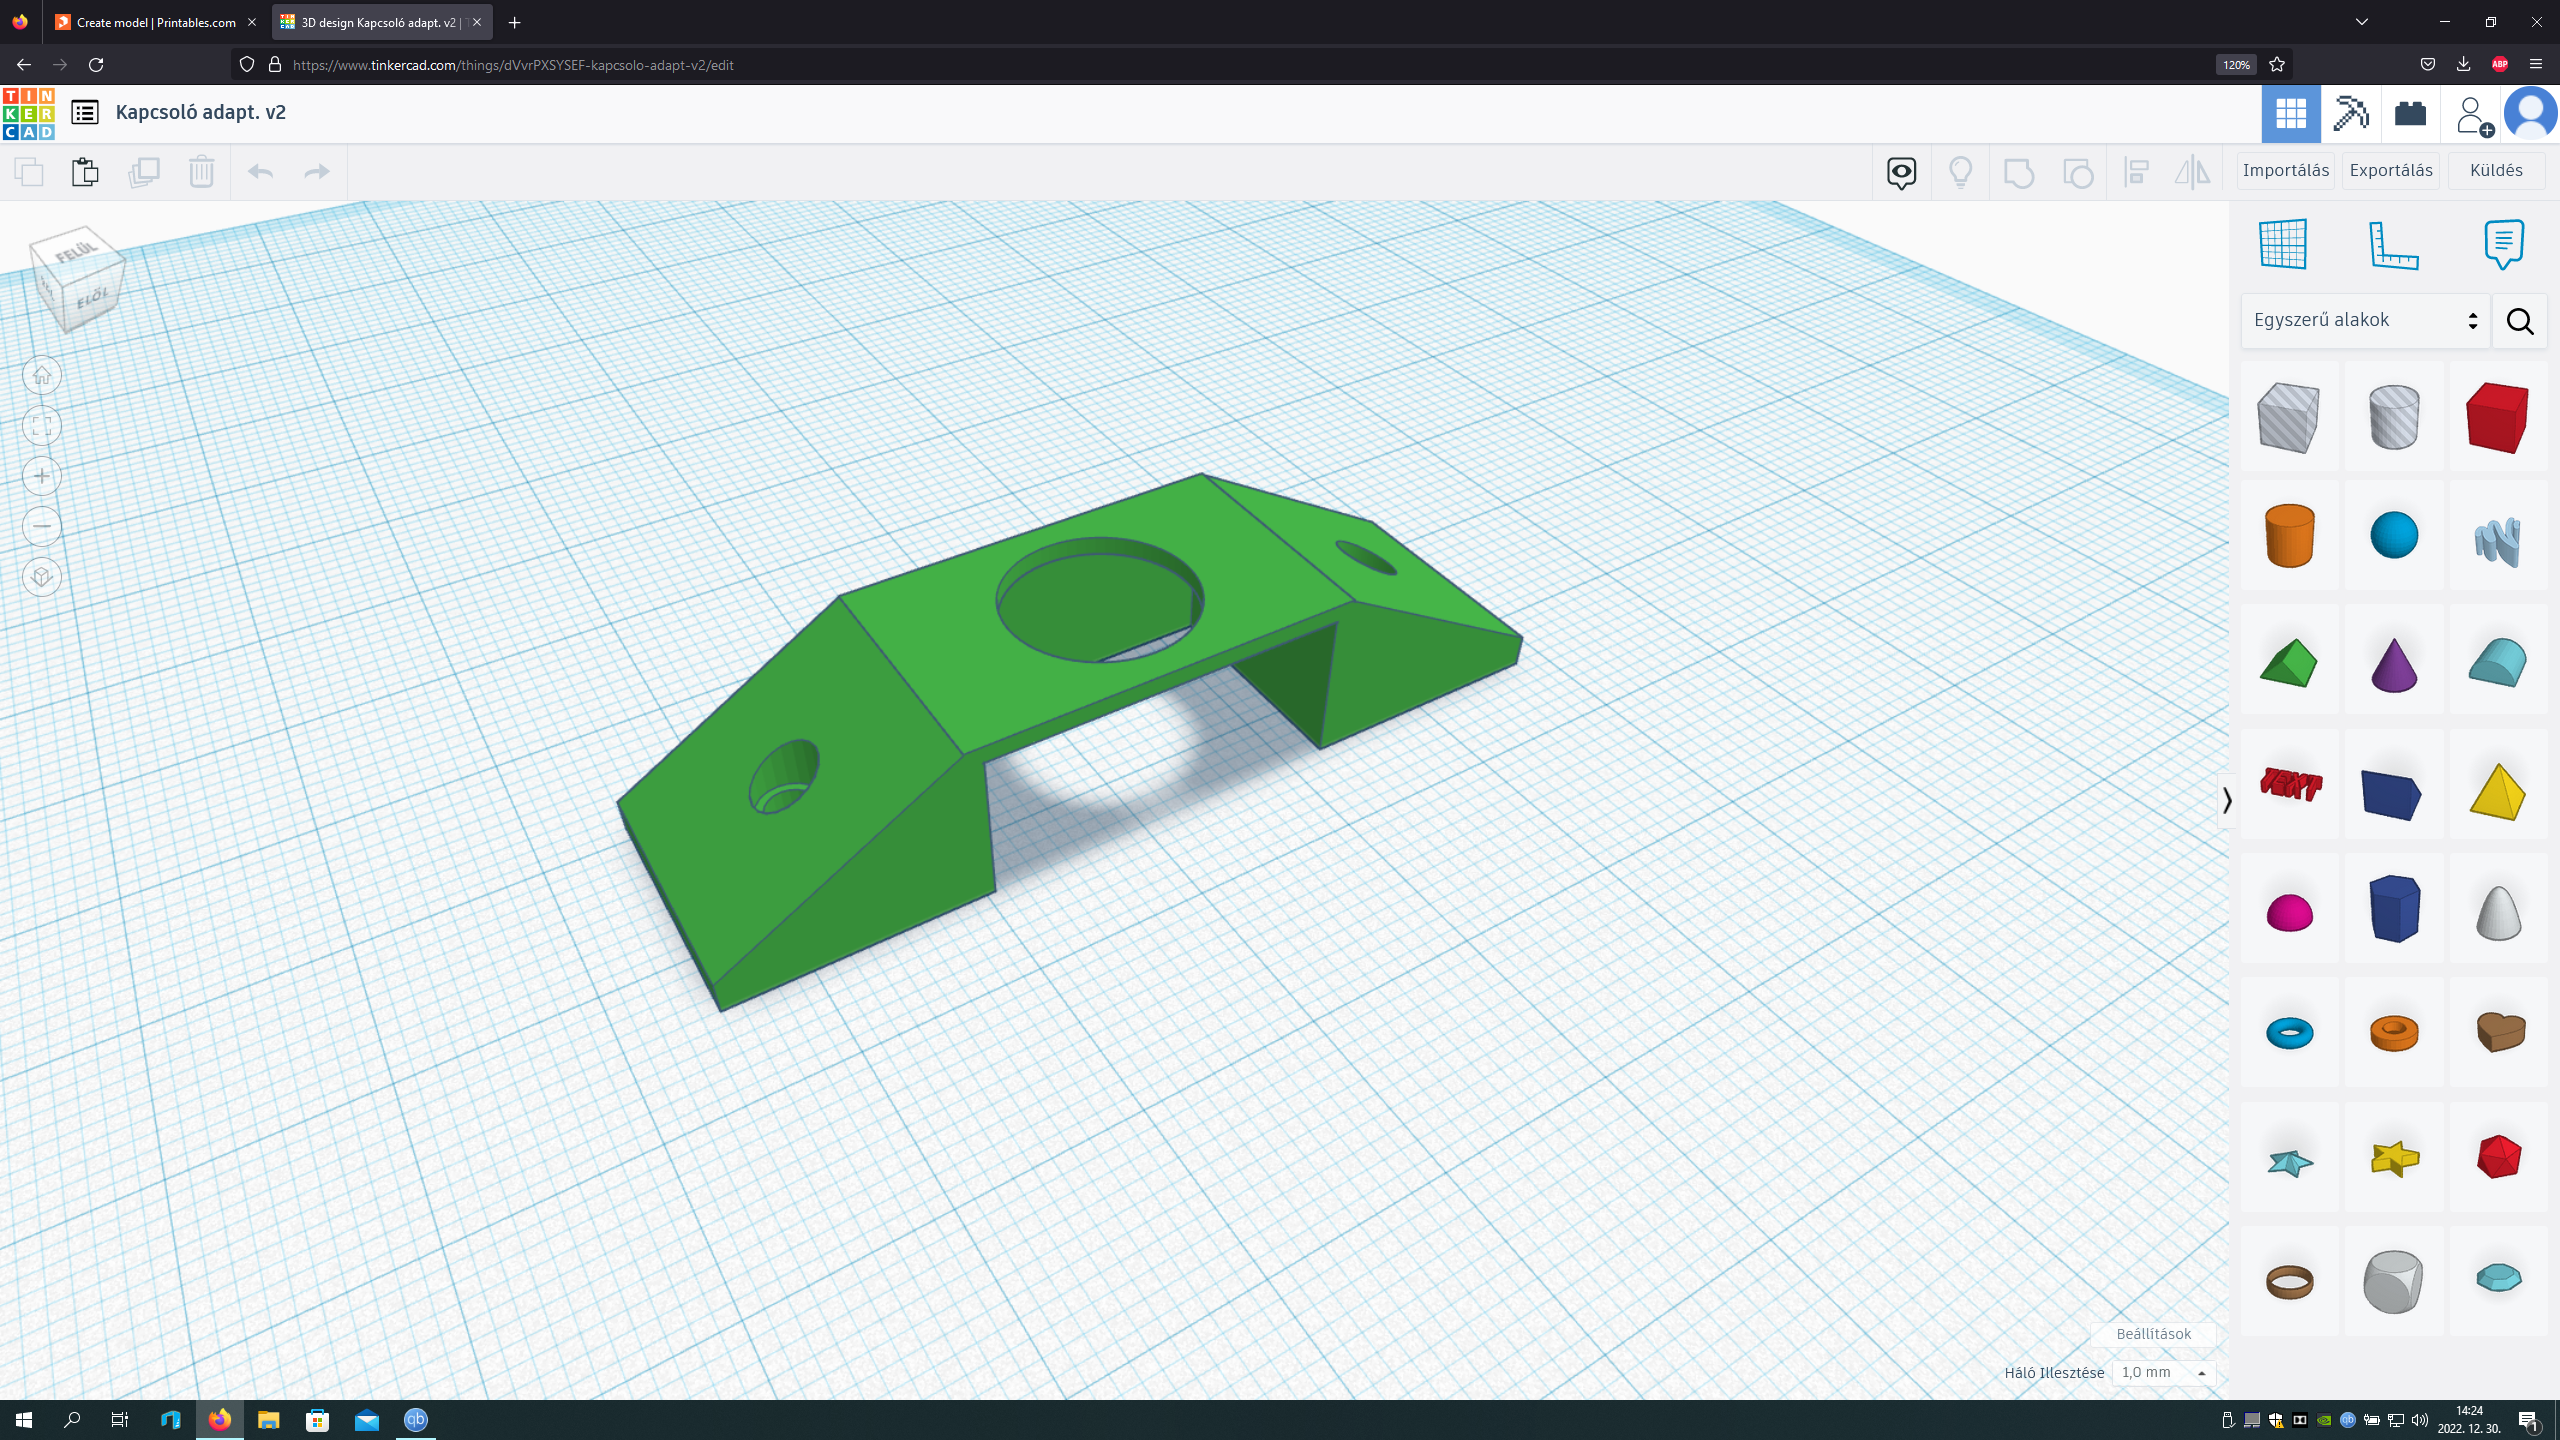This screenshot has height=1440, width=2560.
Task: Click the Group shapes icon
Action: pyautogui.click(x=2019, y=172)
